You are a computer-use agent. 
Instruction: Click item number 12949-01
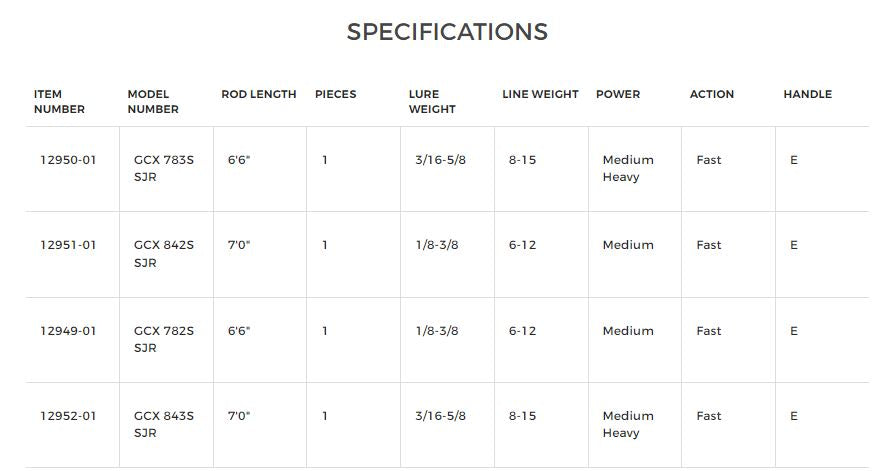[x=68, y=331]
